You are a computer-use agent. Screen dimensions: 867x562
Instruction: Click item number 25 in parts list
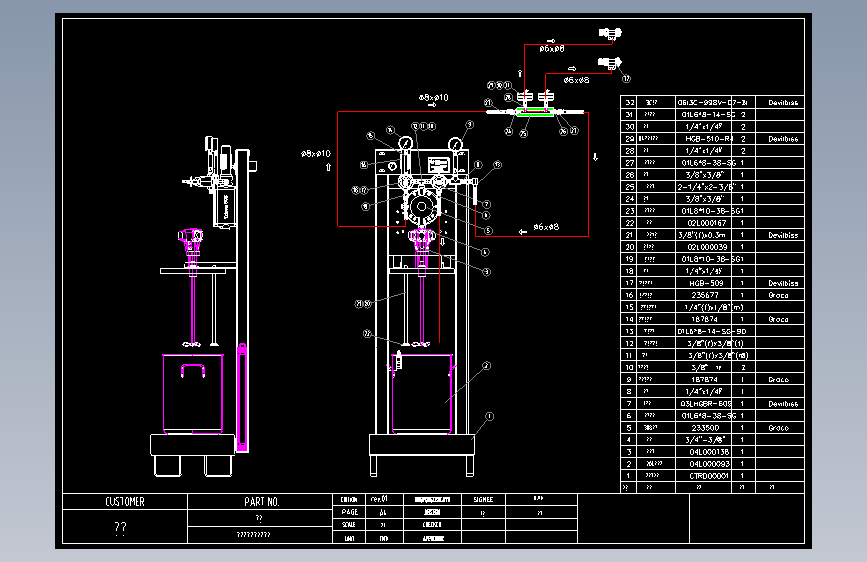[629, 187]
